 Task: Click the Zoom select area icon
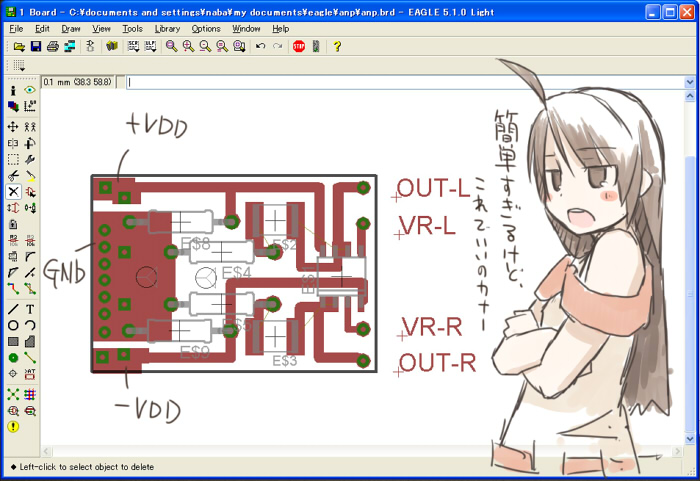pyautogui.click(x=239, y=46)
